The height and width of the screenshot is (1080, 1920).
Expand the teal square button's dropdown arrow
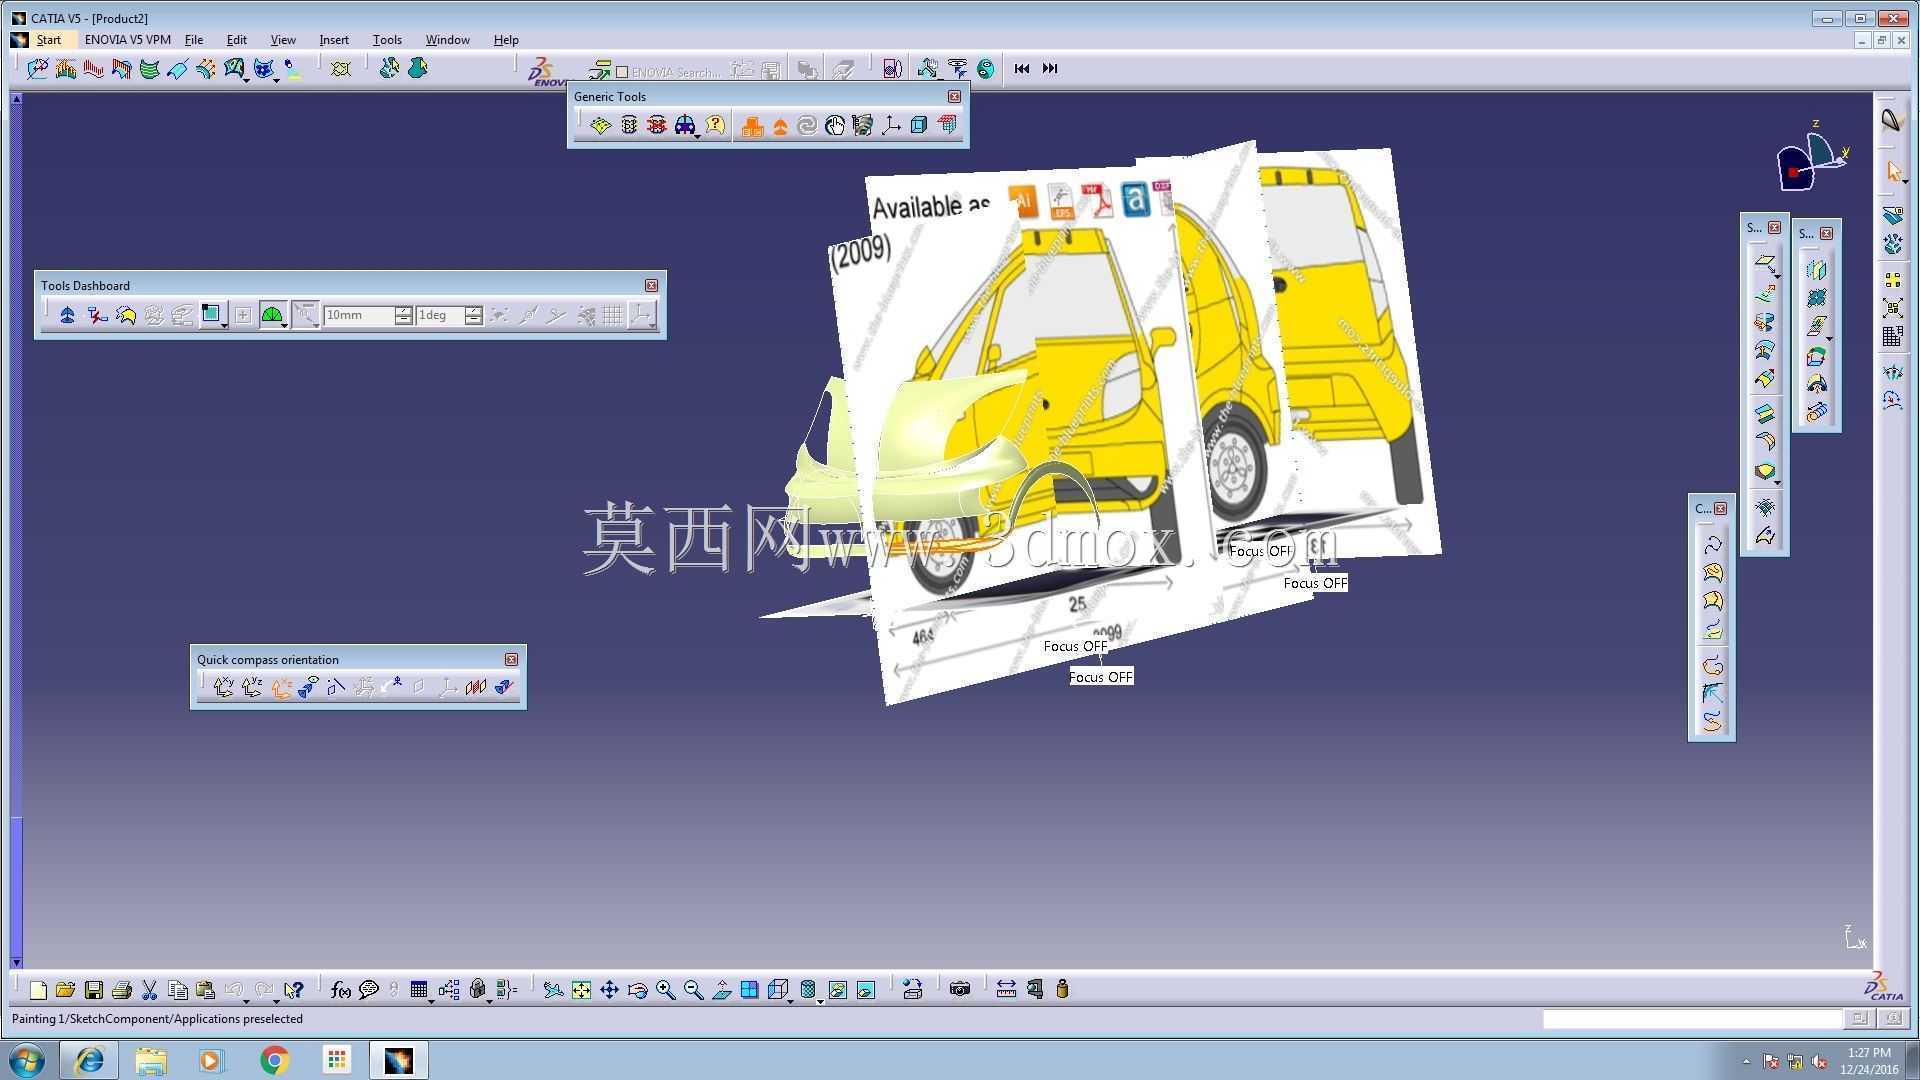pos(224,326)
